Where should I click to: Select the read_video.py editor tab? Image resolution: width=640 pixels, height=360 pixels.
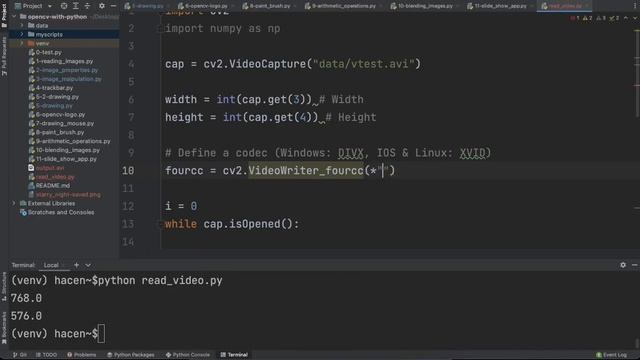[x=564, y=6]
